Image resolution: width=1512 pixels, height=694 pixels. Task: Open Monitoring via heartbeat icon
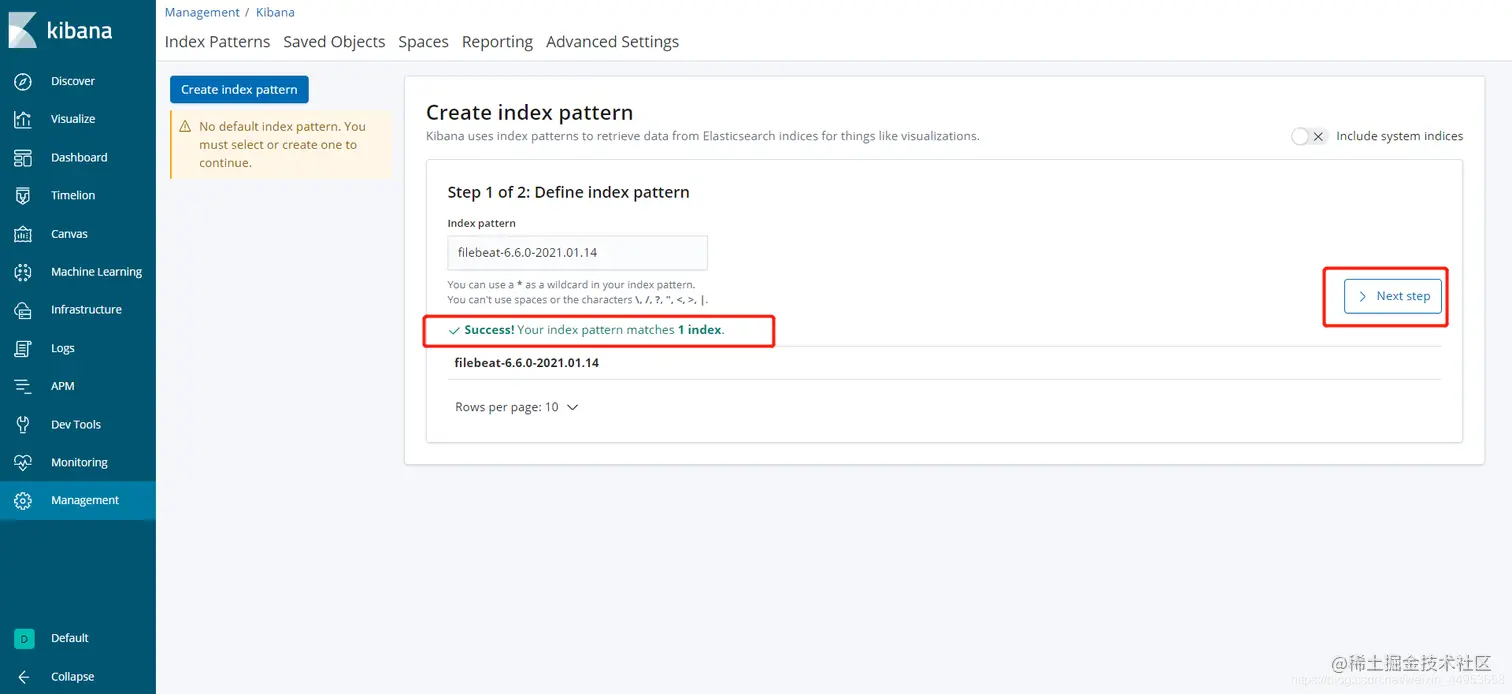tap(23, 463)
